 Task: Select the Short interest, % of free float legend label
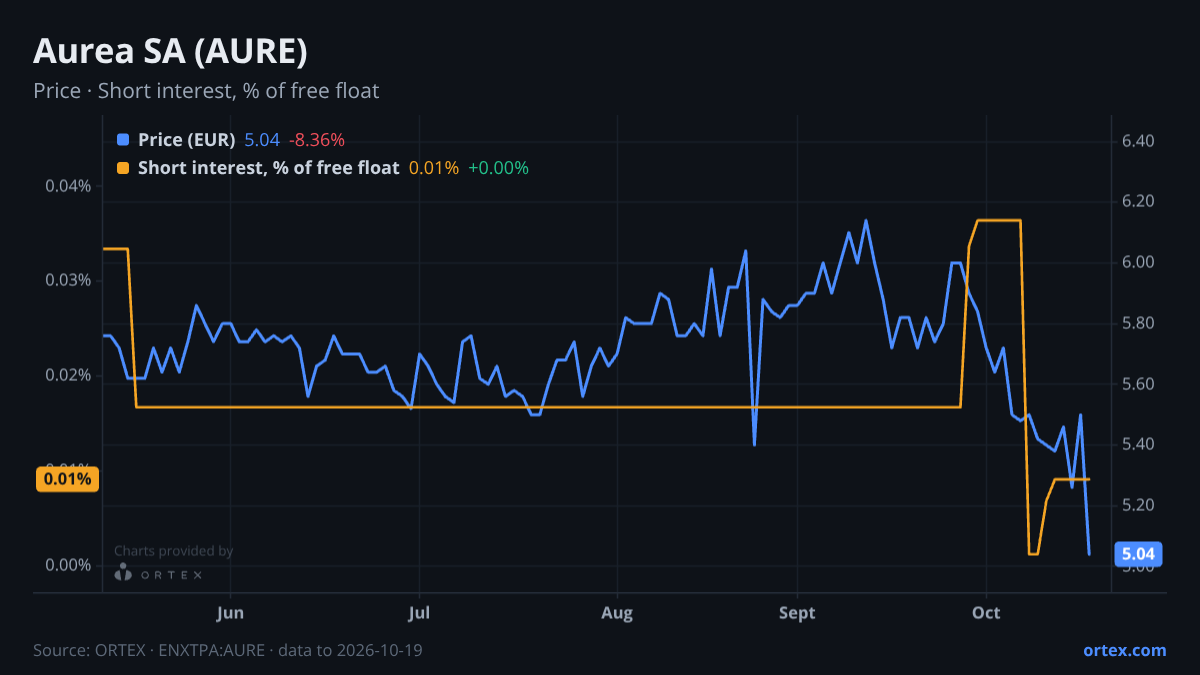click(268, 168)
